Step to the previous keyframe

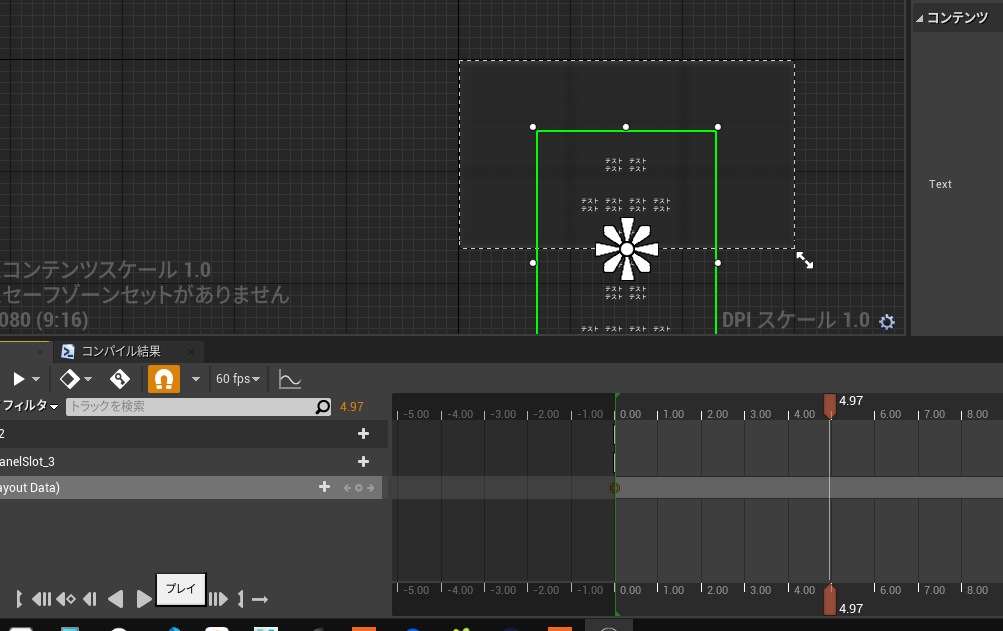coord(66,600)
